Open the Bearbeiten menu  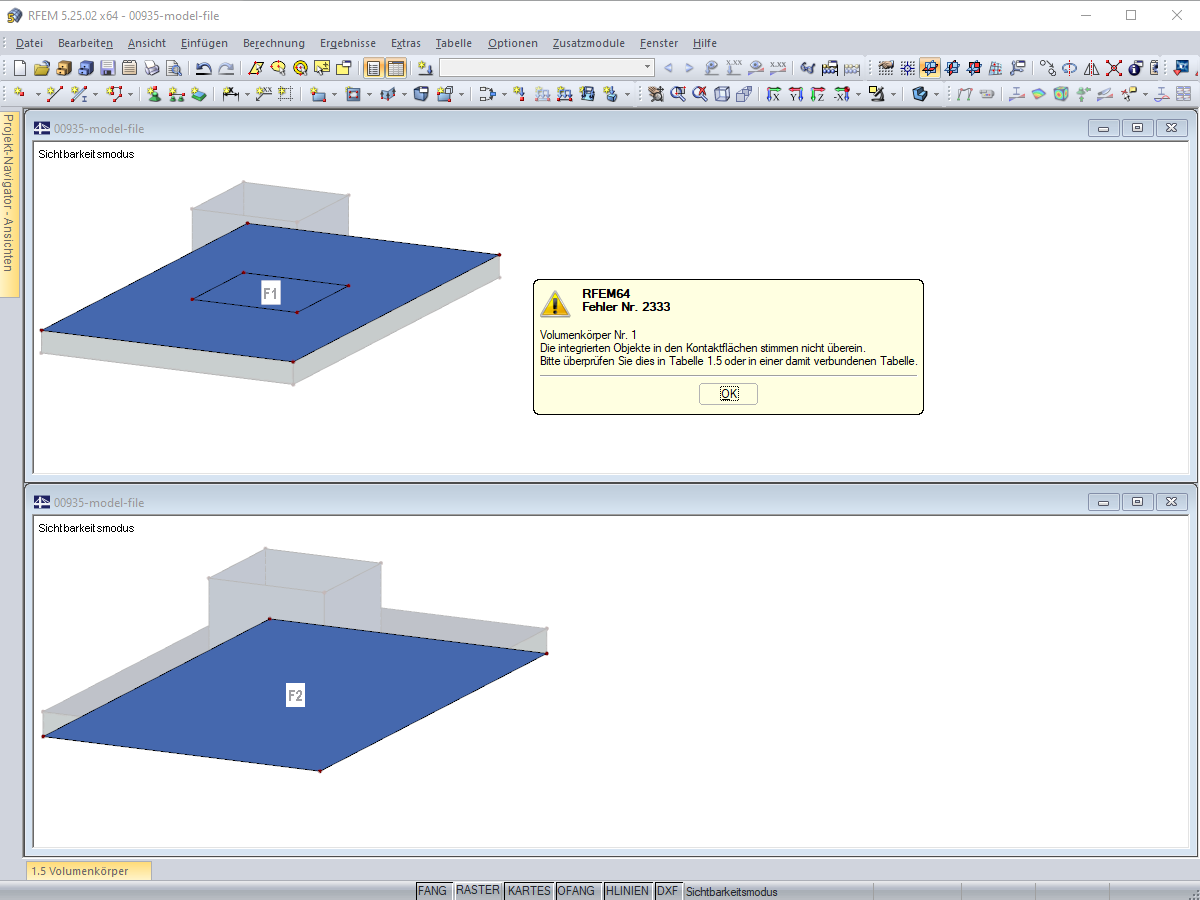(85, 43)
